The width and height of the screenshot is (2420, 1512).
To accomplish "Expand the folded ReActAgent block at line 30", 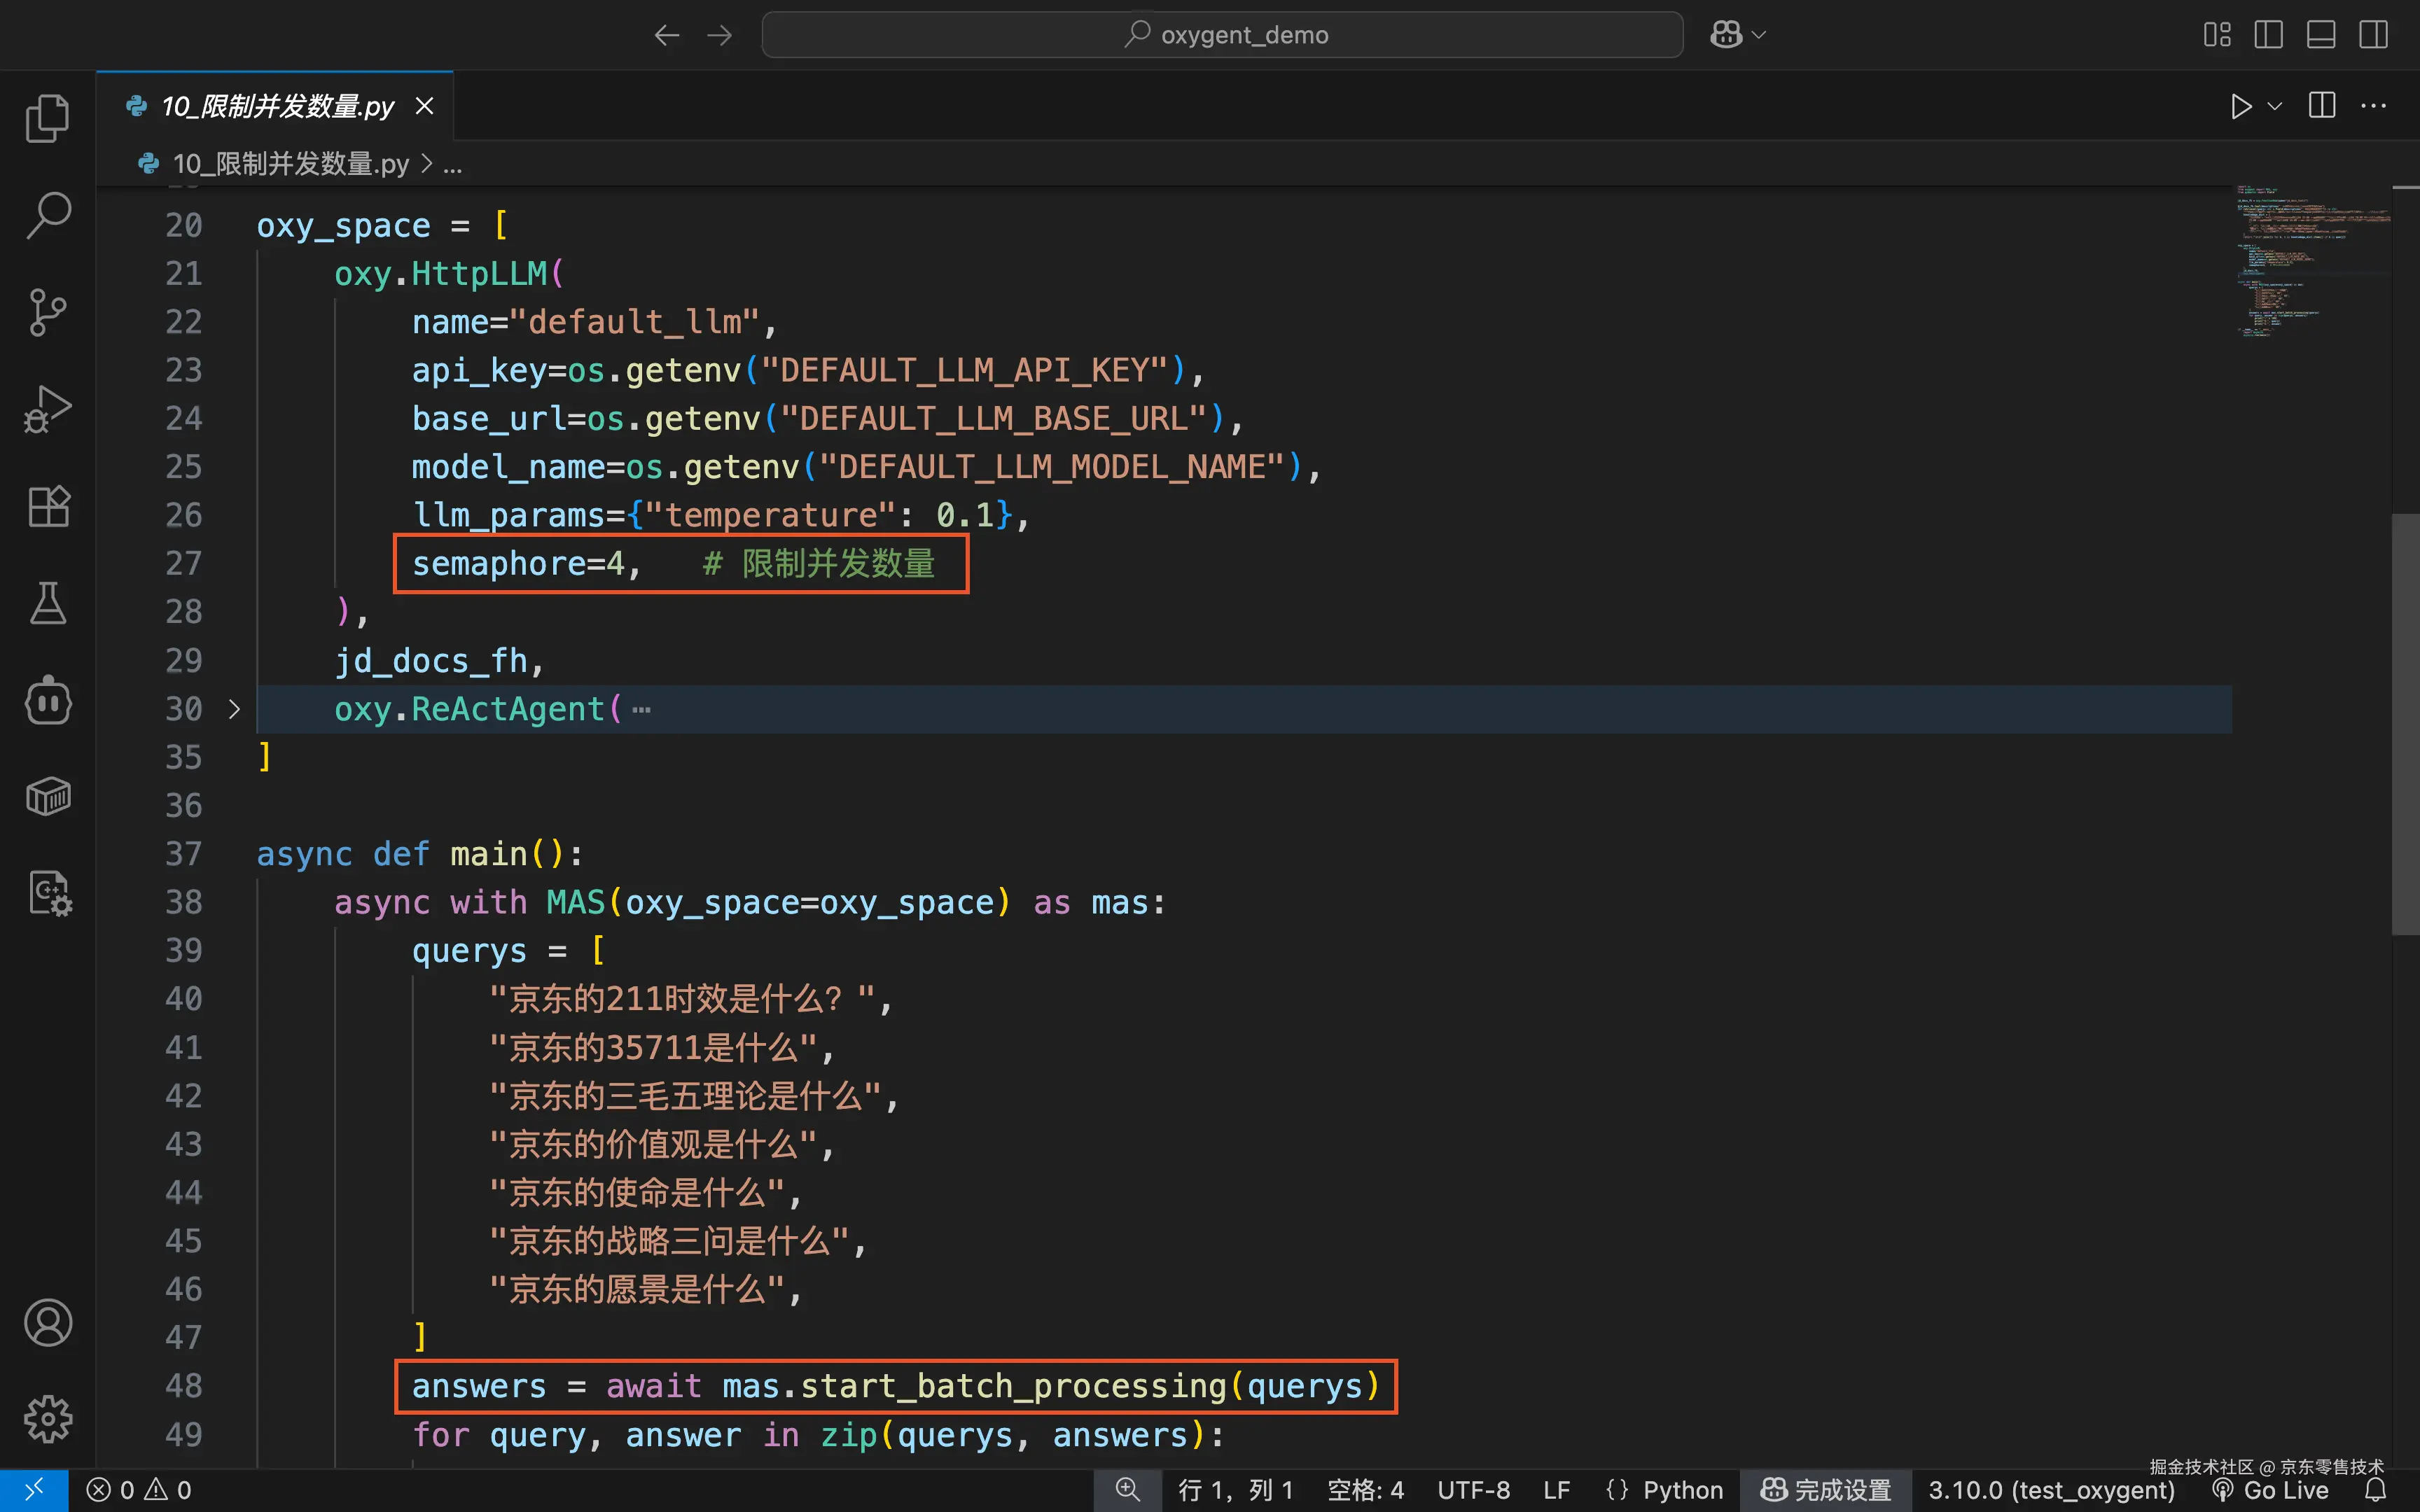I will pos(234,709).
